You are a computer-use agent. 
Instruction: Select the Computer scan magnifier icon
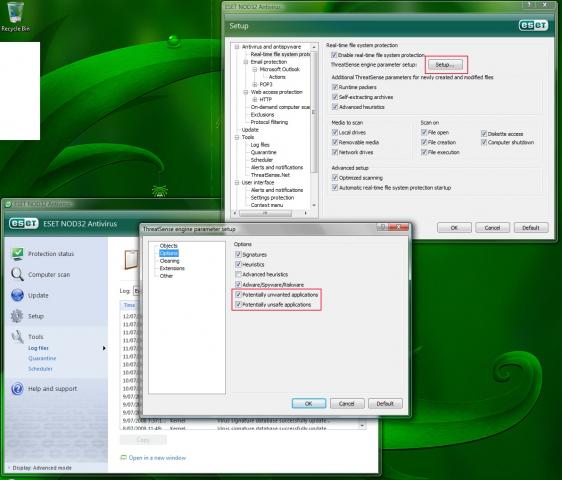pyautogui.click(x=17, y=274)
